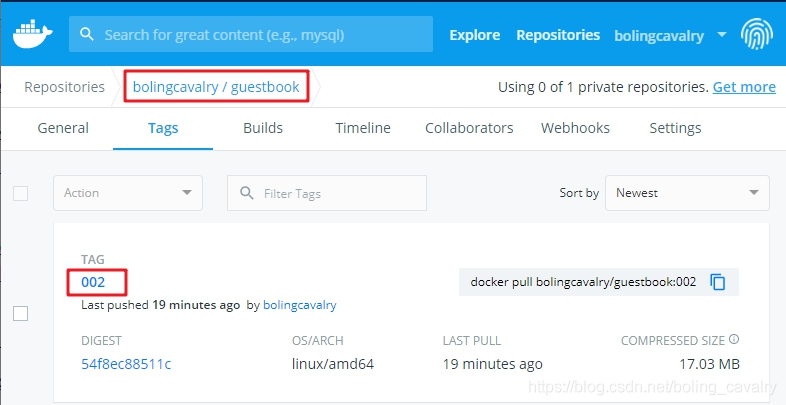Copy the docker pull command with the copy icon
Viewport: 786px width, 405px height.
[718, 282]
